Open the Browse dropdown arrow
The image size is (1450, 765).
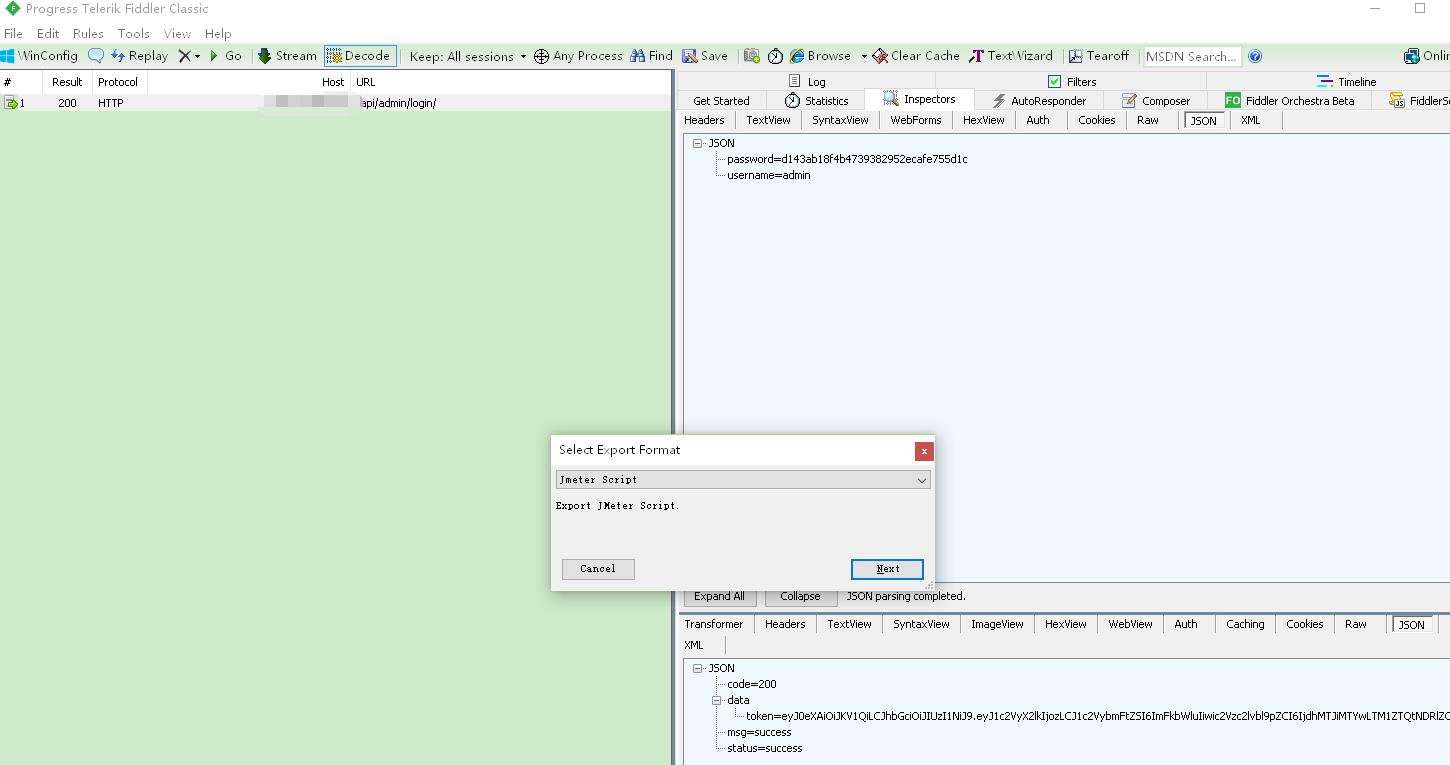(864, 56)
